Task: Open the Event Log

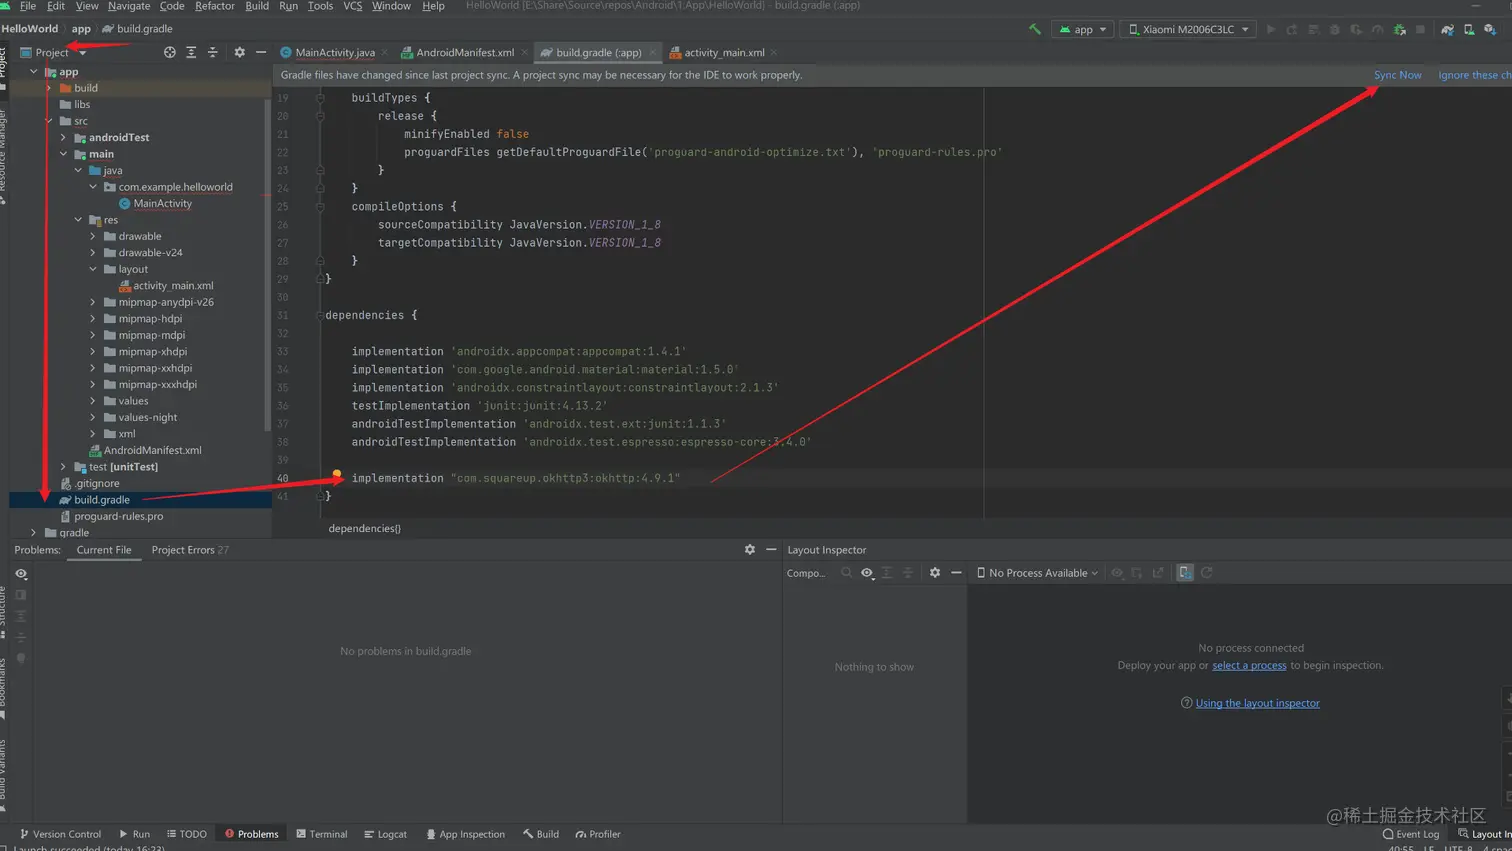Action: (1411, 834)
